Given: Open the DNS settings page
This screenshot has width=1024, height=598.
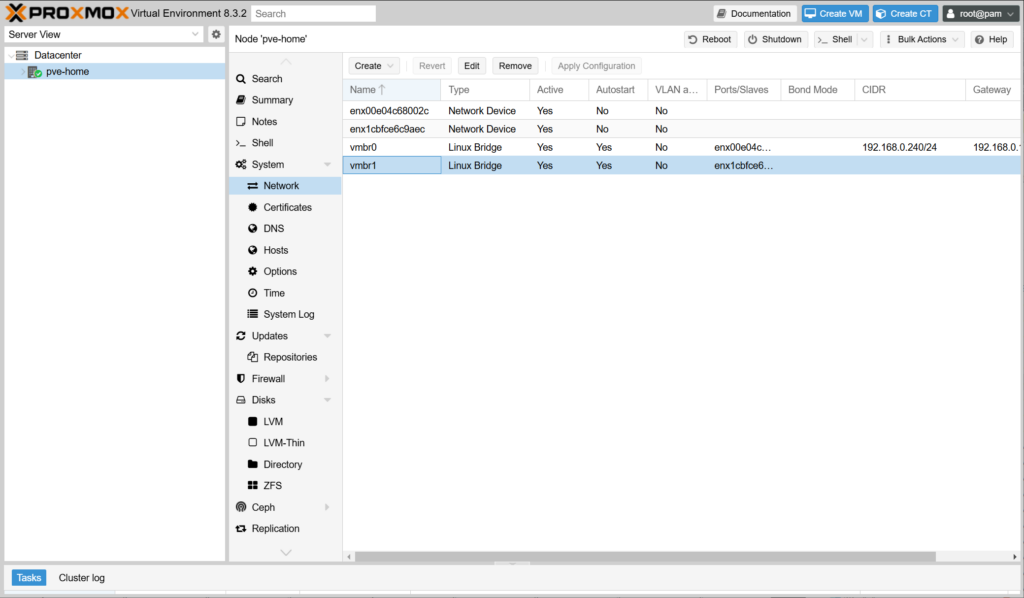Looking at the screenshot, I should point(273,229).
